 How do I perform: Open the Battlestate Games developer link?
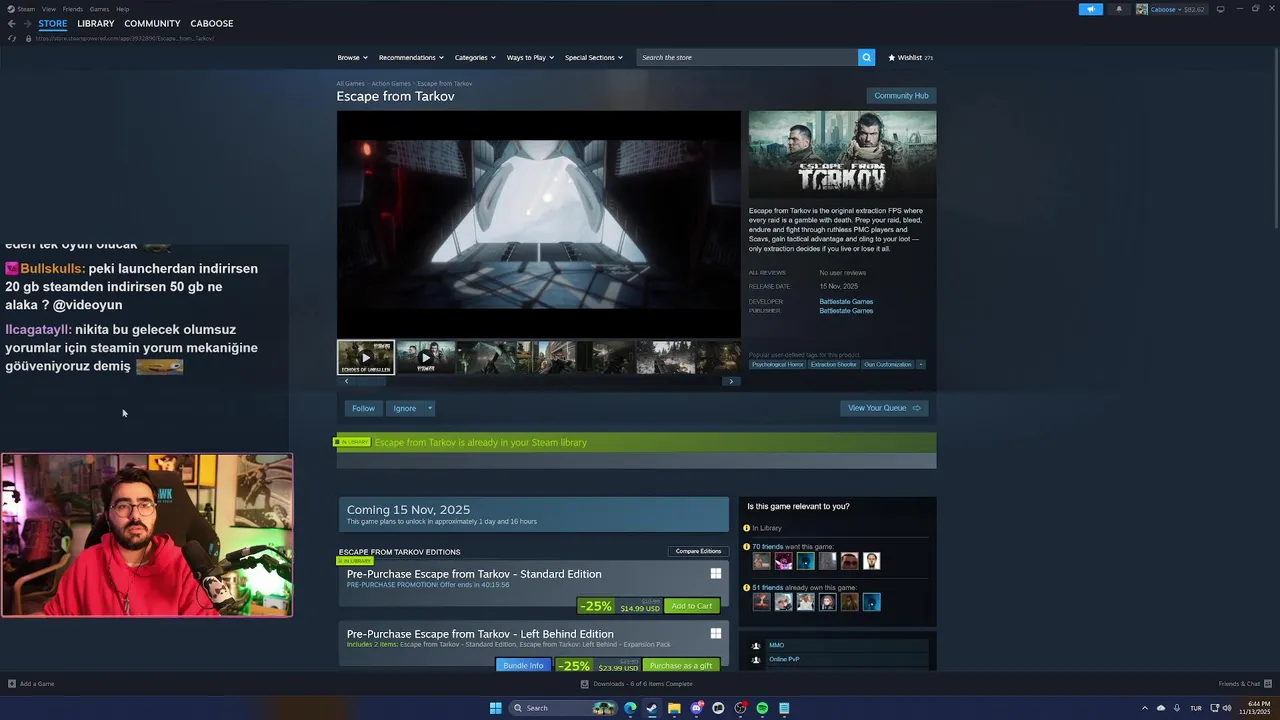point(846,301)
